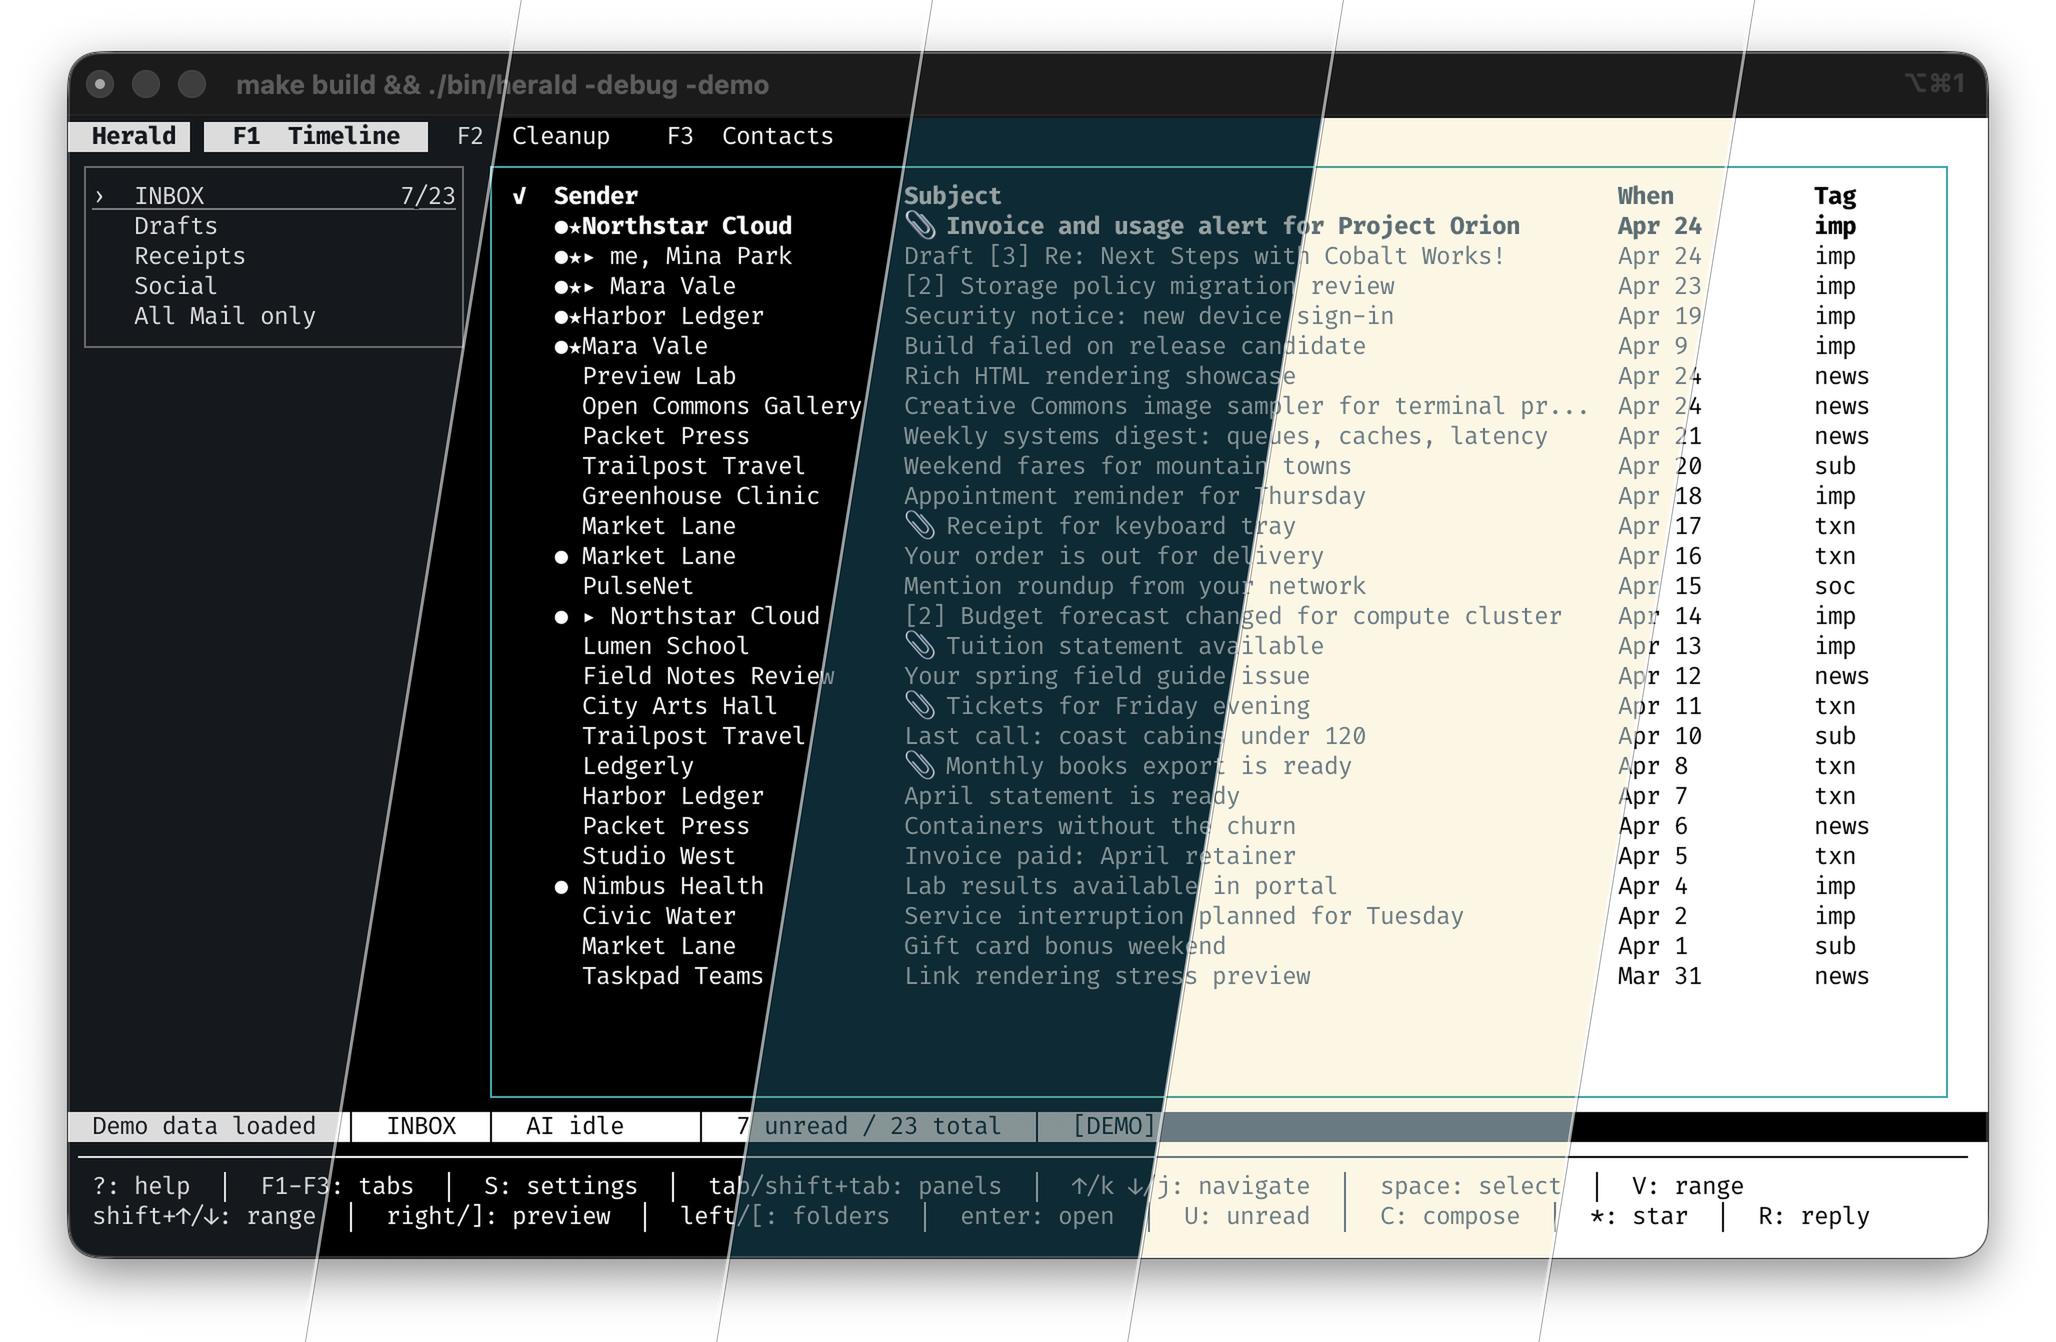2056x1342 pixels.
Task: Click the attachment icon on the Tuition statement row
Action: click(x=919, y=646)
